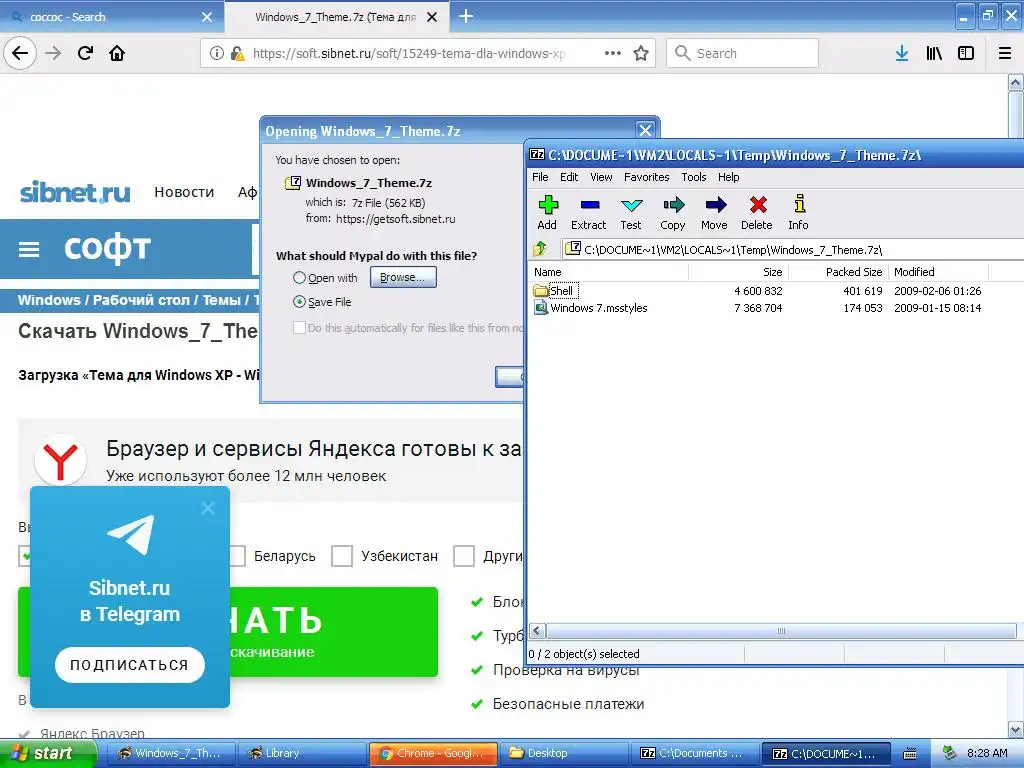Viewport: 1024px width, 768px height.
Task: Check Do this automatically for files checkbox
Action: click(x=299, y=327)
